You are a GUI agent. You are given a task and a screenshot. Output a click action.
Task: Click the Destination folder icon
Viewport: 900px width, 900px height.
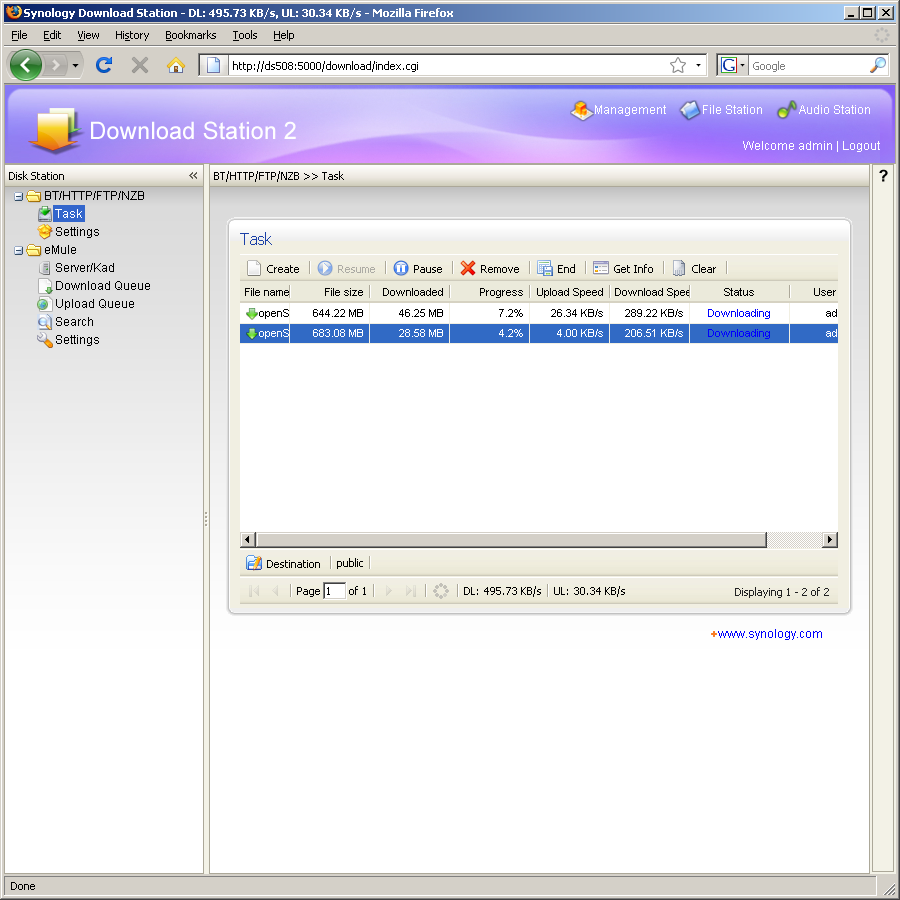(x=254, y=563)
